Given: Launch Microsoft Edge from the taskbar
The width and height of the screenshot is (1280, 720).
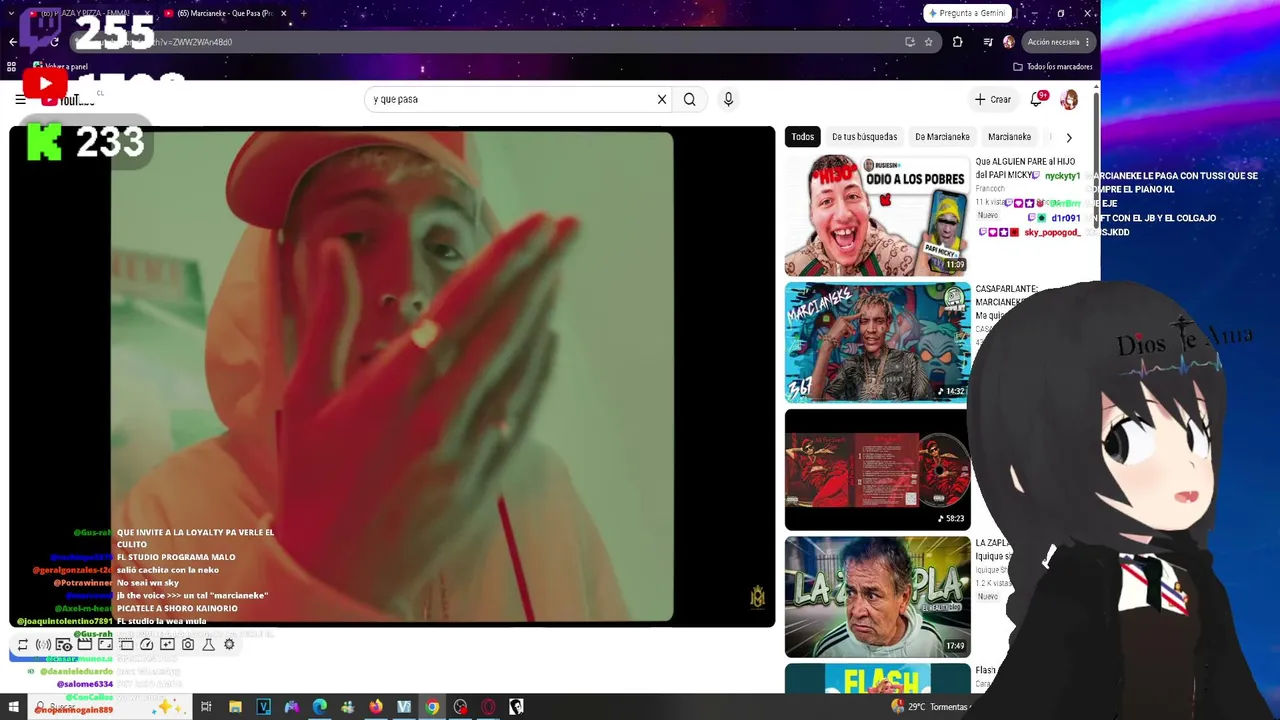Looking at the screenshot, I should point(319,707).
